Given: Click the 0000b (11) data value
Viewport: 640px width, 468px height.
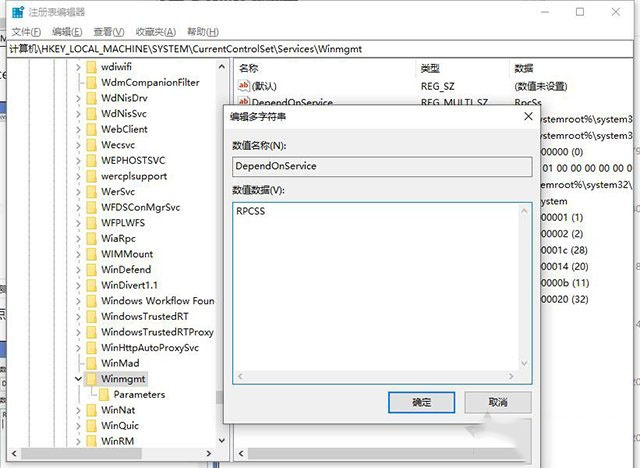Looking at the screenshot, I should coord(564,283).
